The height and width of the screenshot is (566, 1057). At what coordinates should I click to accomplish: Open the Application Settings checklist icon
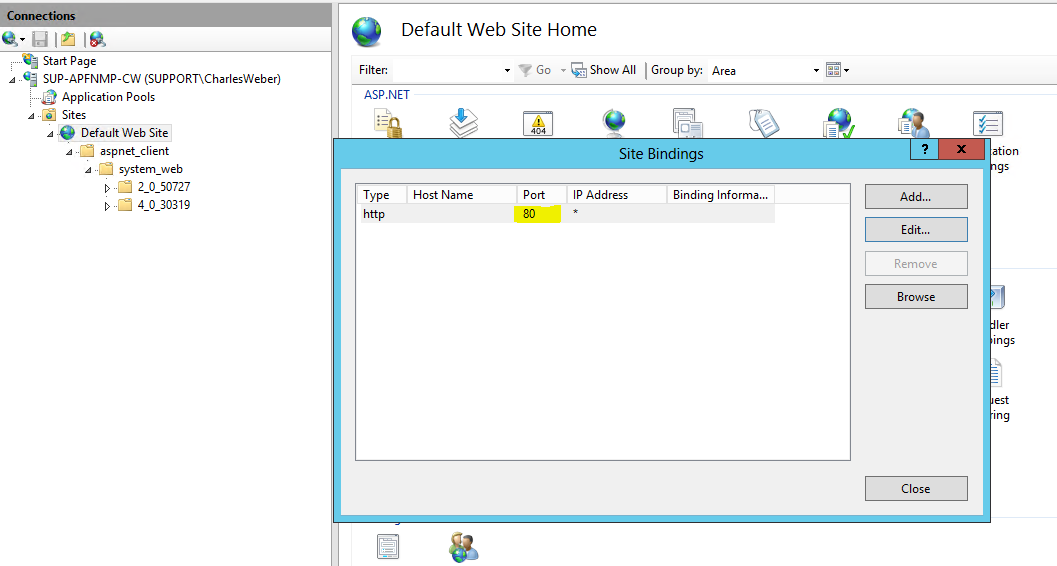(988, 124)
